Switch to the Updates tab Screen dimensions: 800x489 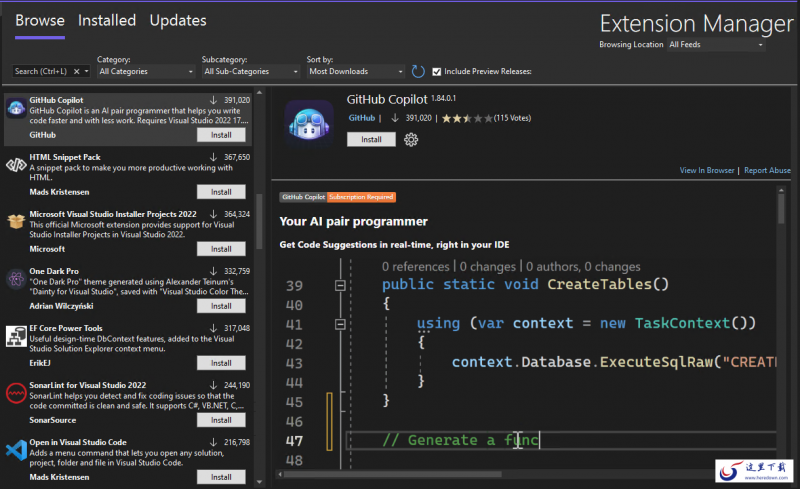point(178,21)
